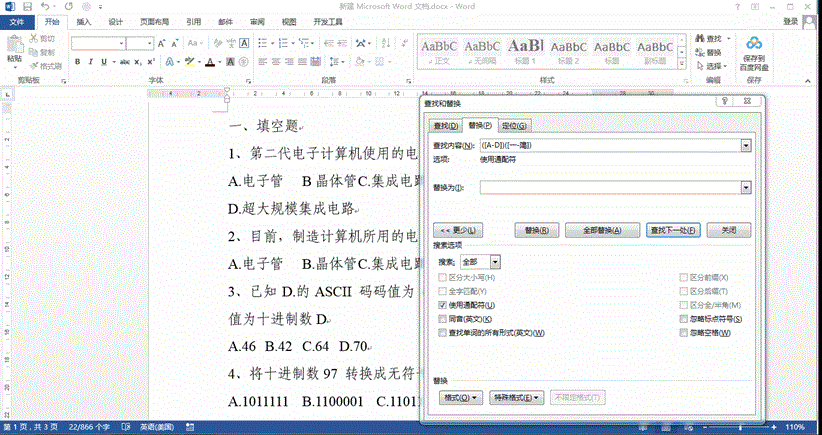Open the Special format (特殊格式) dropdown
The height and width of the screenshot is (435, 822).
[518, 398]
